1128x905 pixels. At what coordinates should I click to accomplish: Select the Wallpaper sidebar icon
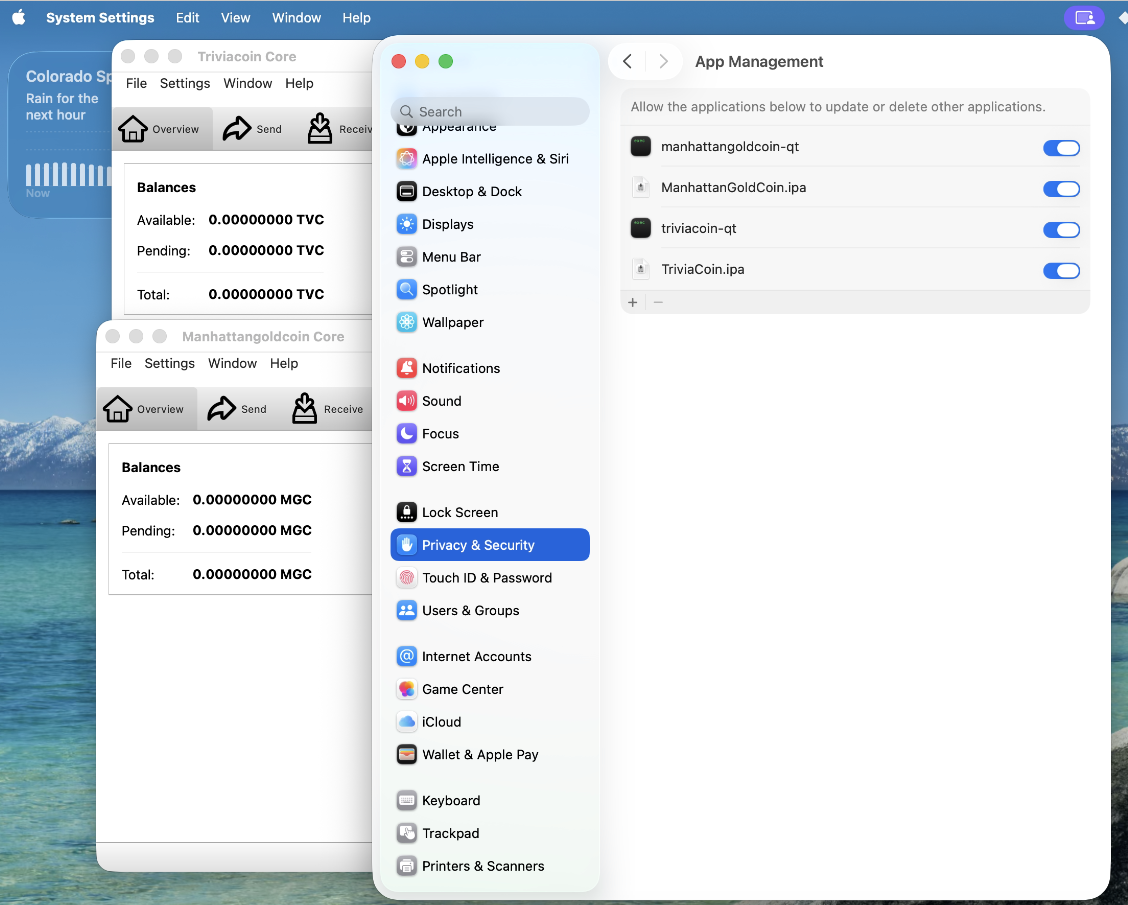[406, 322]
